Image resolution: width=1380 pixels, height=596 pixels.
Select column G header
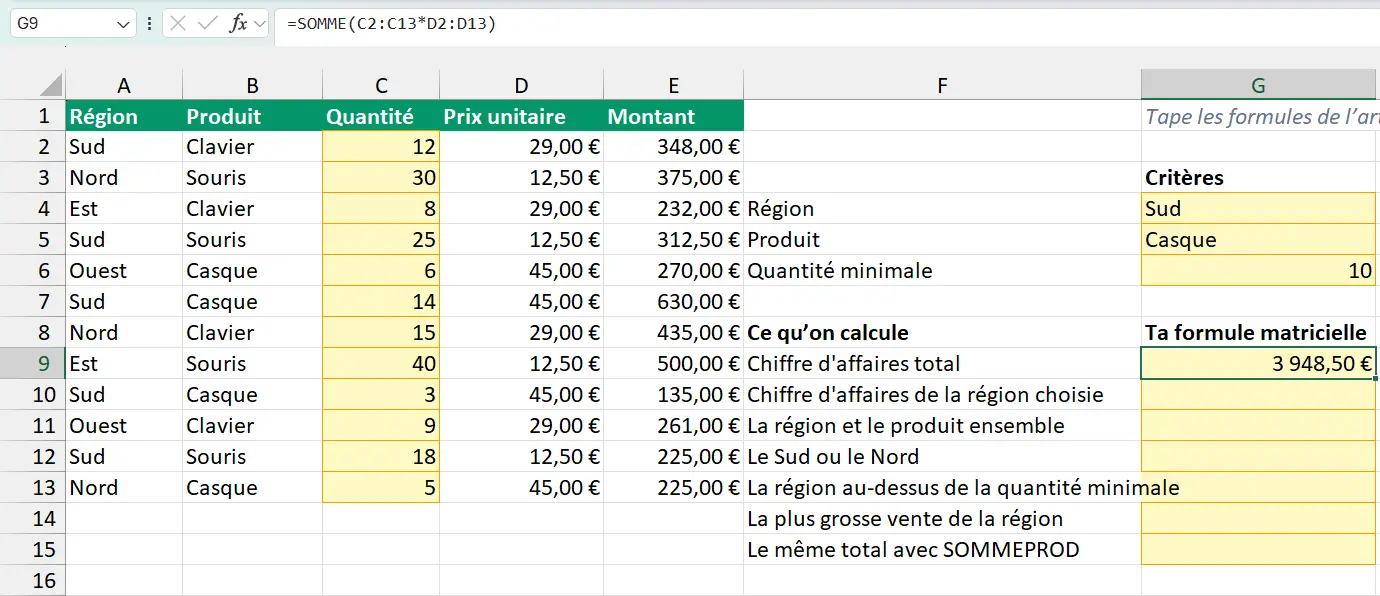[1259, 87]
